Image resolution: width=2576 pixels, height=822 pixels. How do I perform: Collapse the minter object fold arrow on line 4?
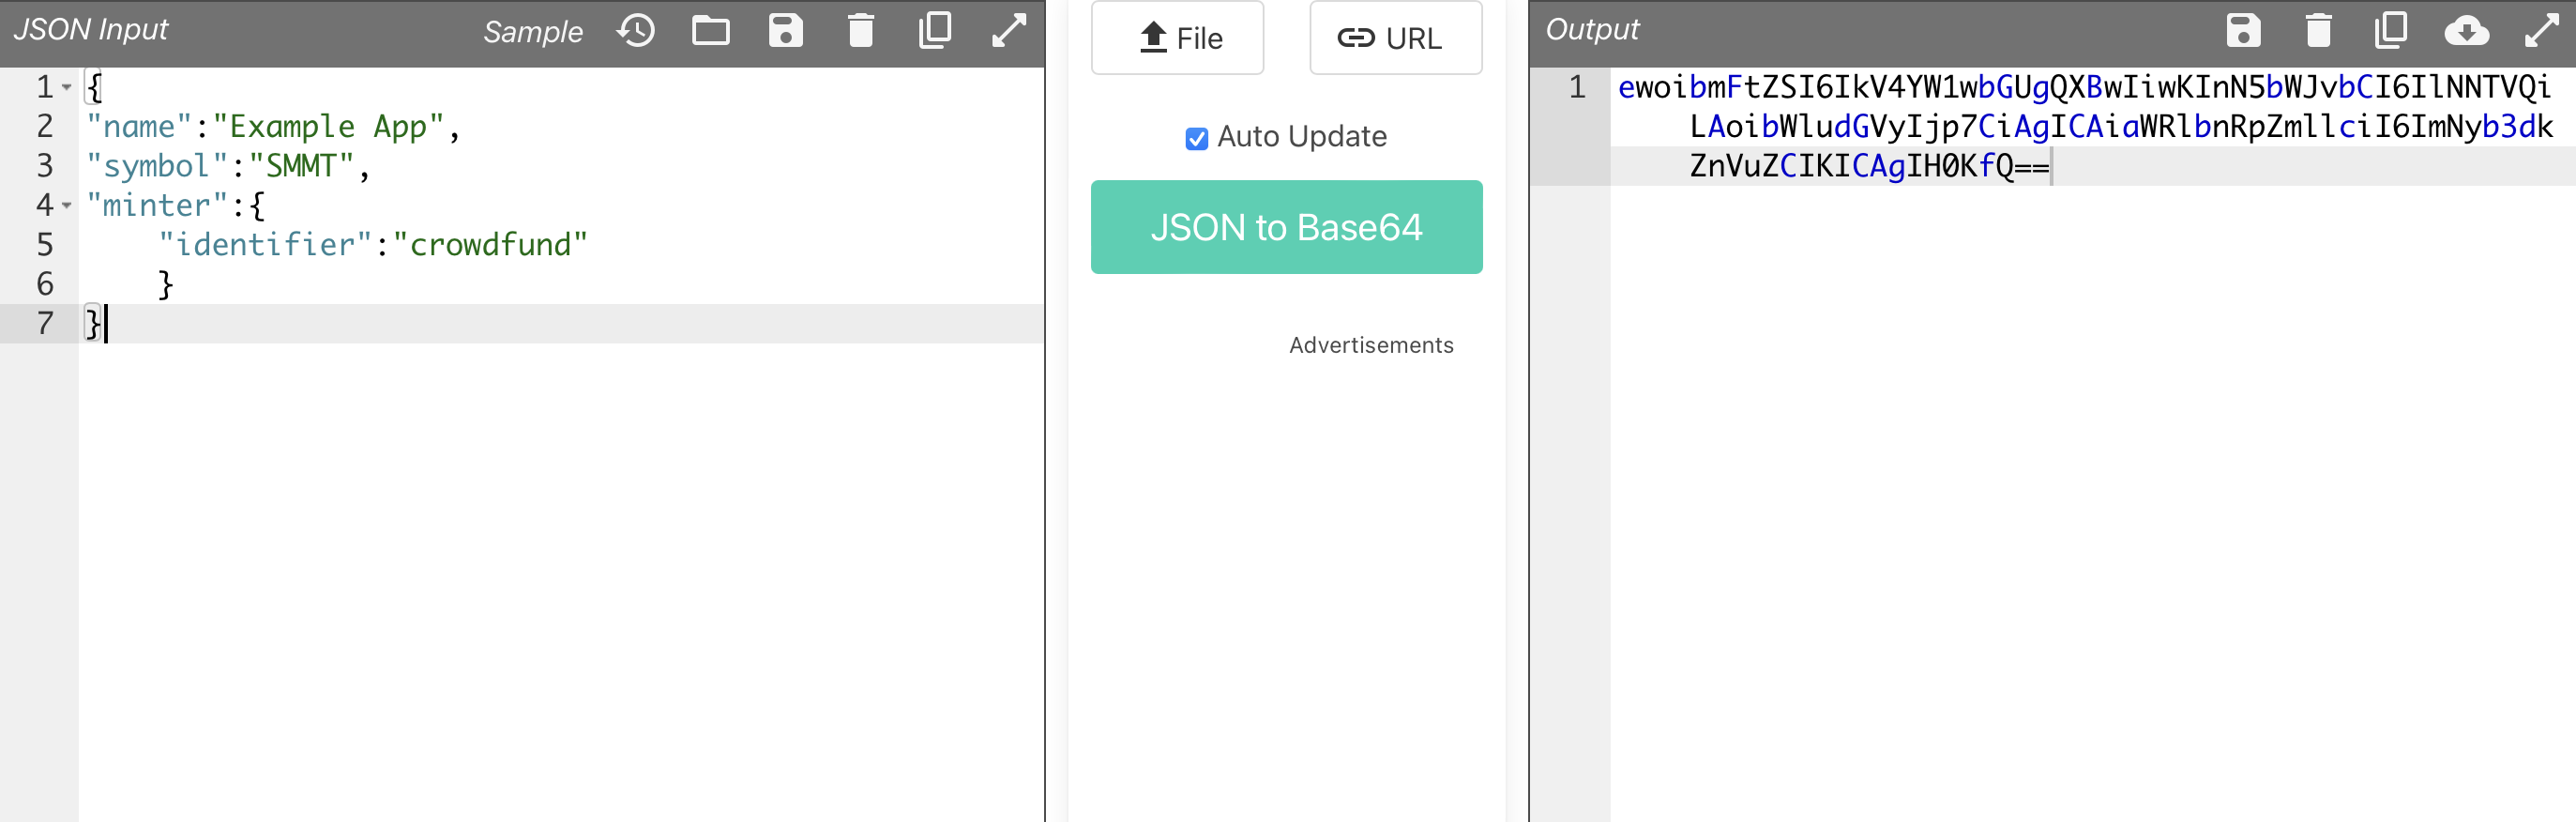(x=67, y=206)
